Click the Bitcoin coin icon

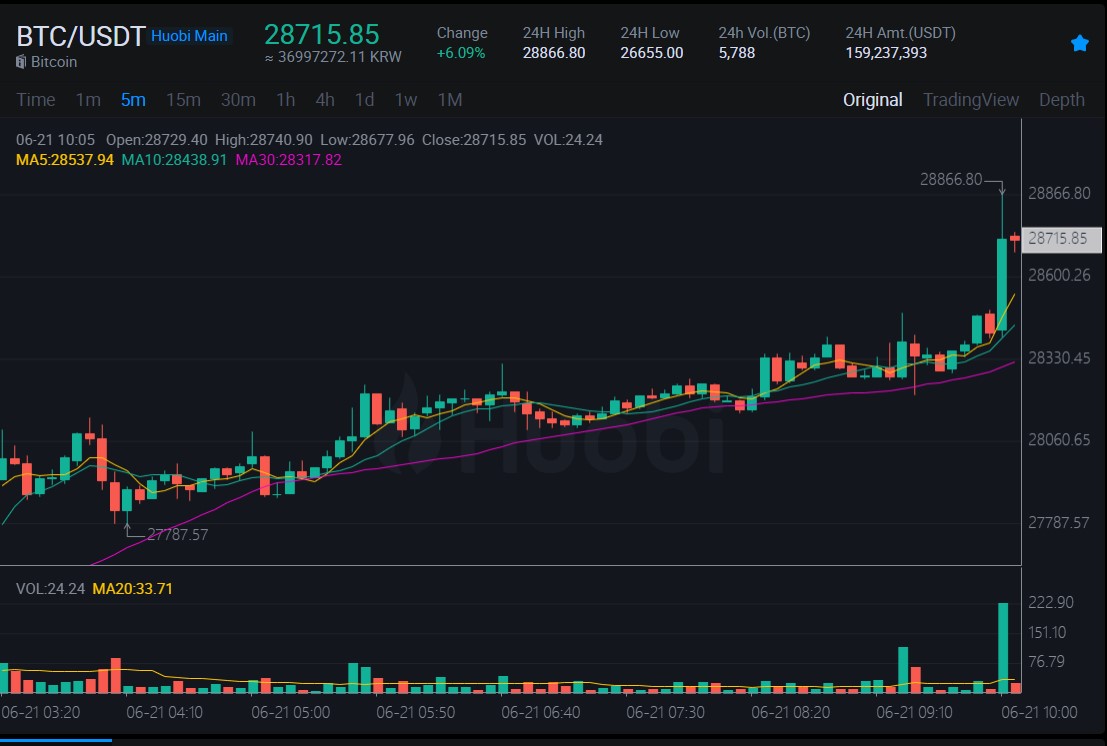pos(21,62)
